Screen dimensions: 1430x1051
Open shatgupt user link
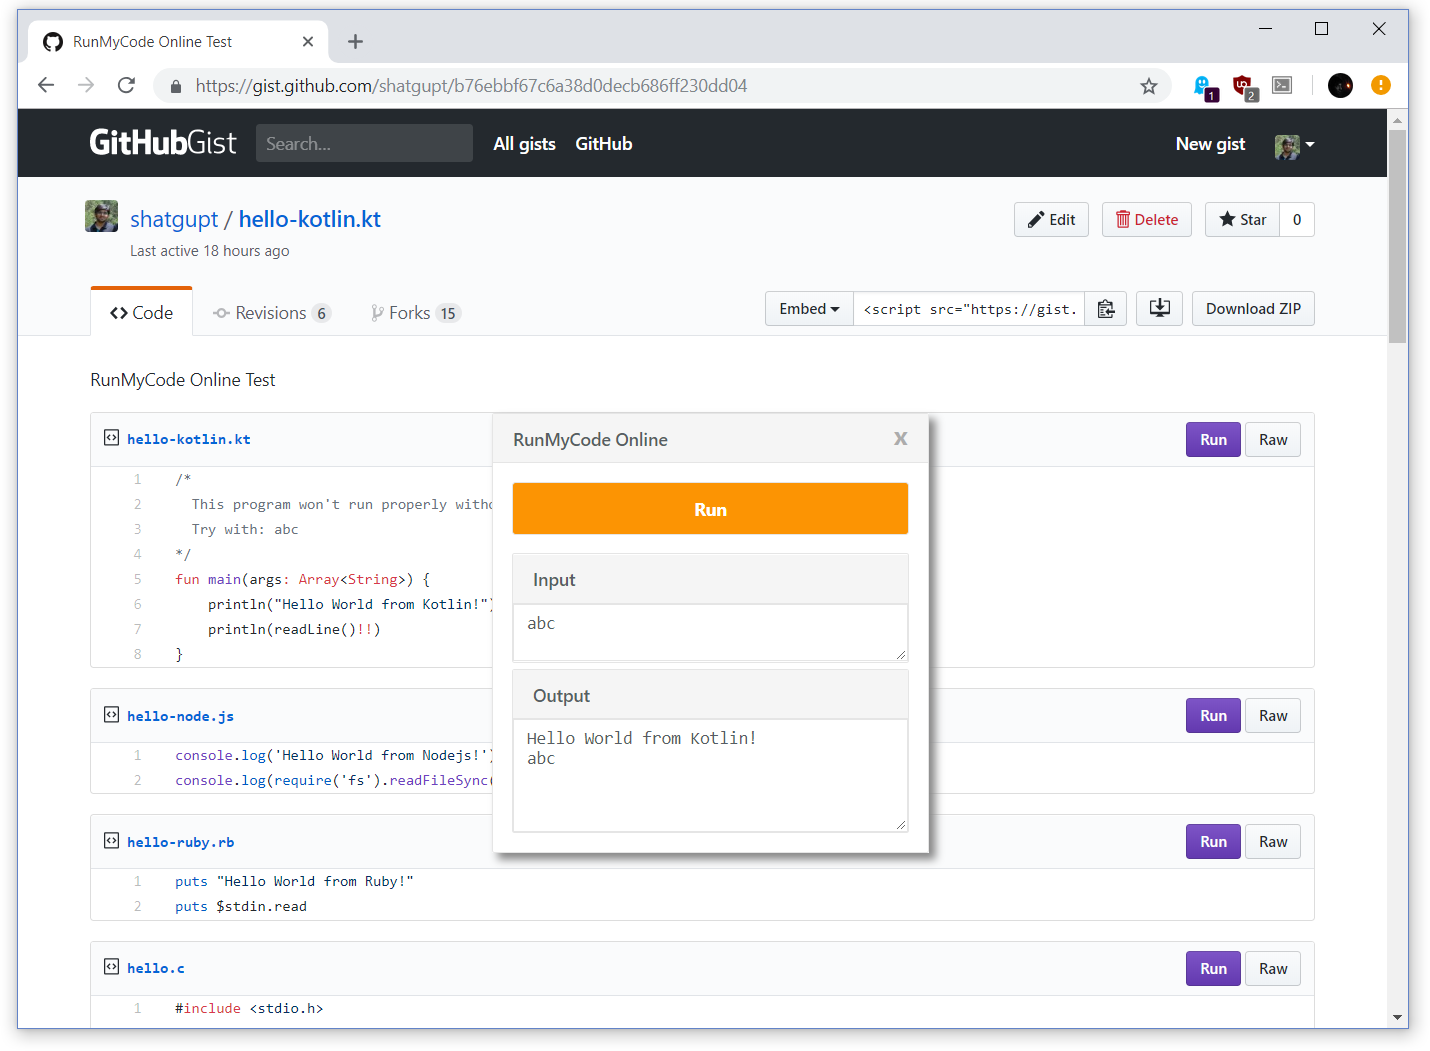point(174,219)
